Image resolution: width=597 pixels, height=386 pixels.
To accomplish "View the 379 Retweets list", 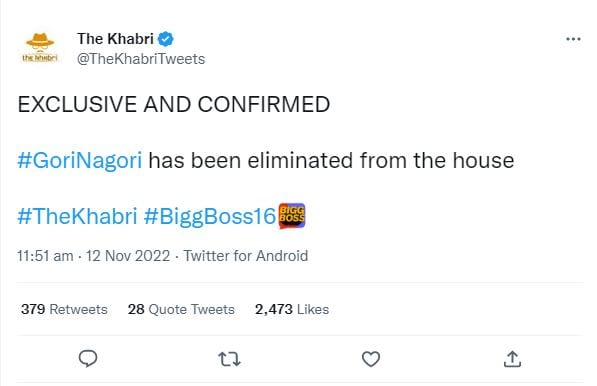I will coord(64,309).
